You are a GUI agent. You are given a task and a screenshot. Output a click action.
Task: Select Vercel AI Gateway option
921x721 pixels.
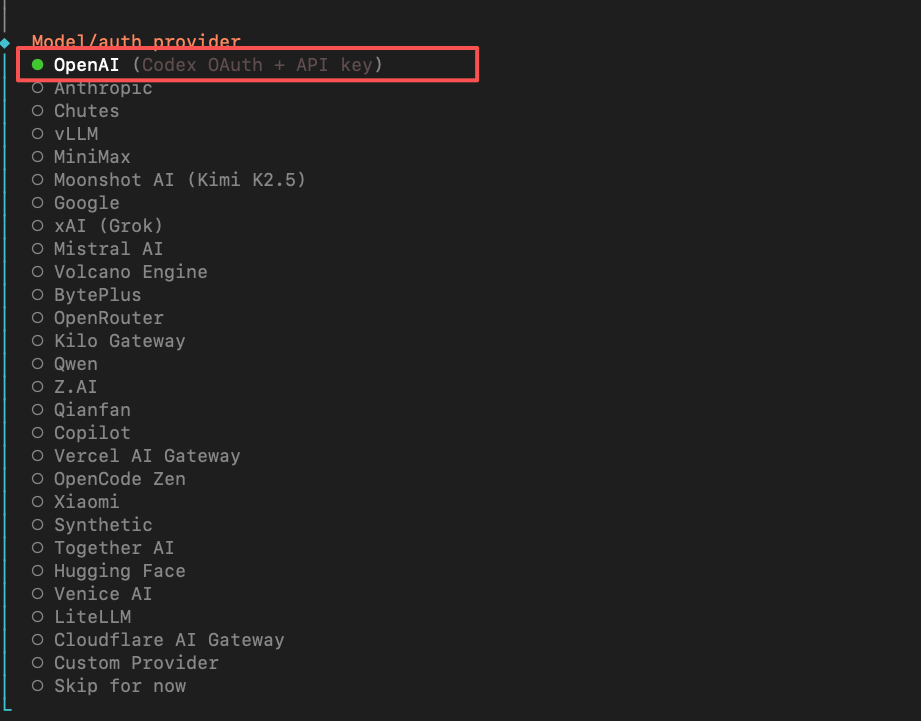(x=147, y=456)
